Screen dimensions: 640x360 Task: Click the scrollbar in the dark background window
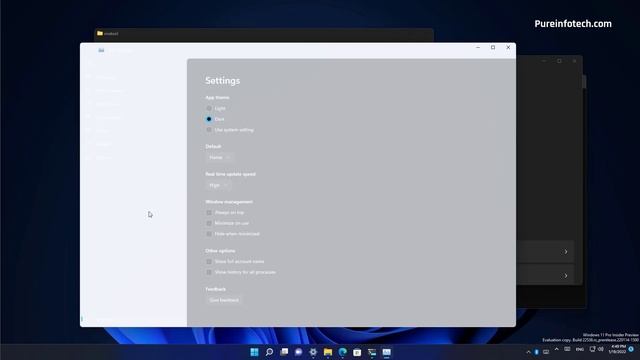584,81
